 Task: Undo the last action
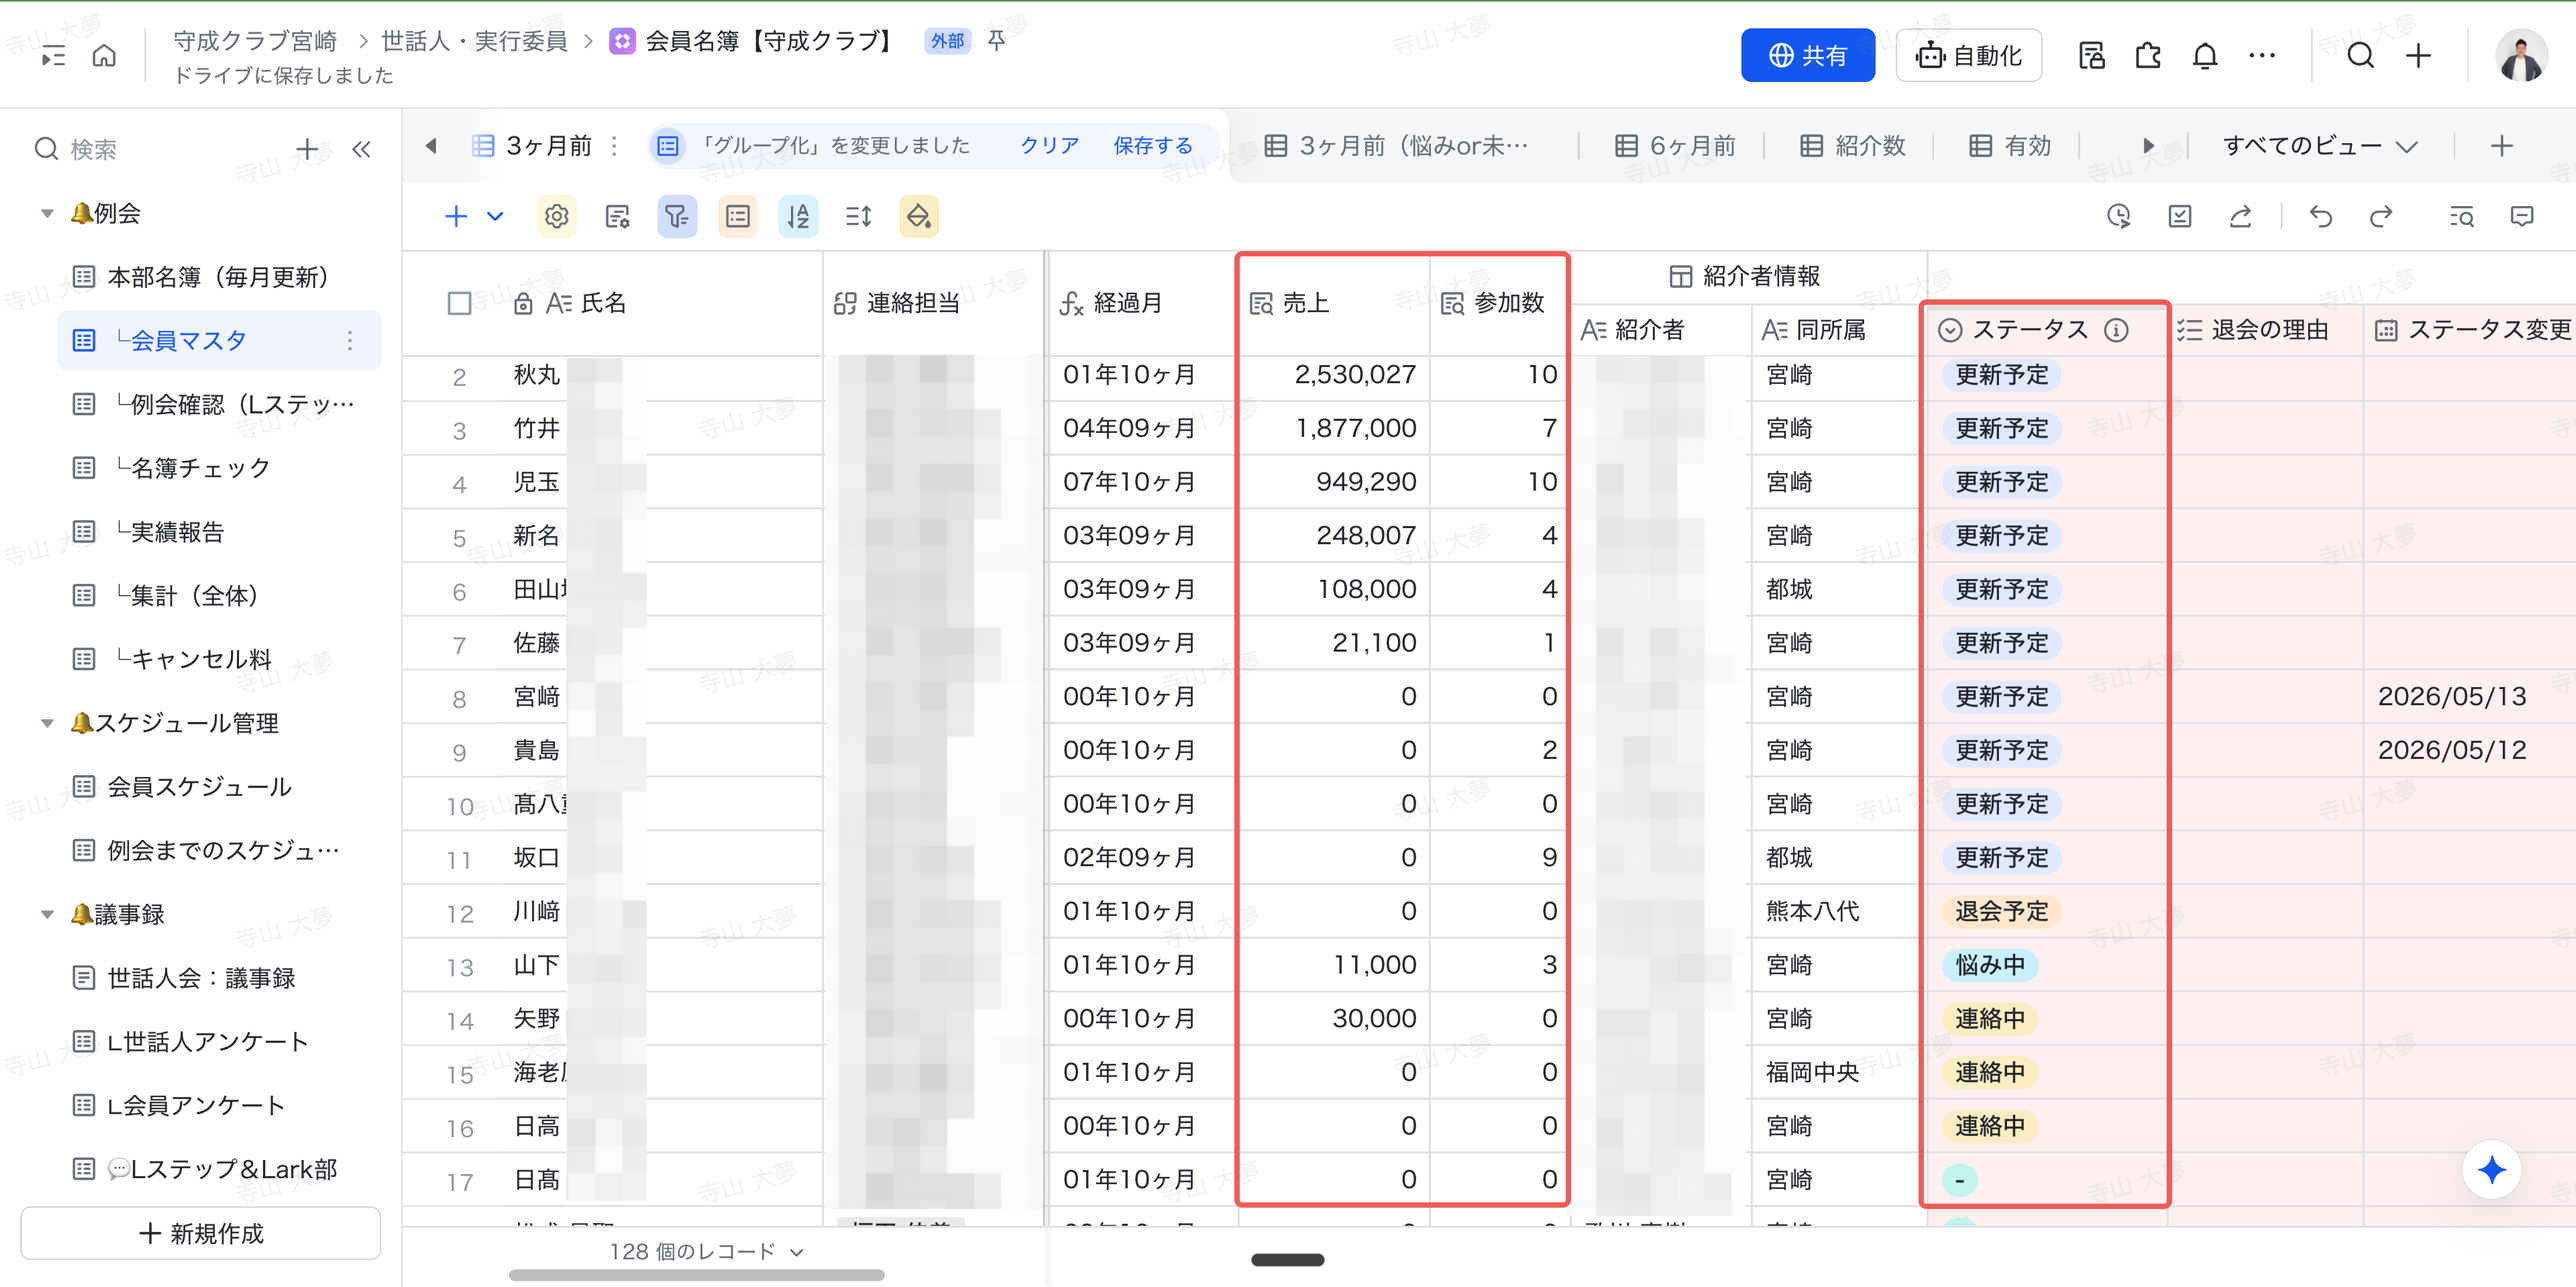2321,216
